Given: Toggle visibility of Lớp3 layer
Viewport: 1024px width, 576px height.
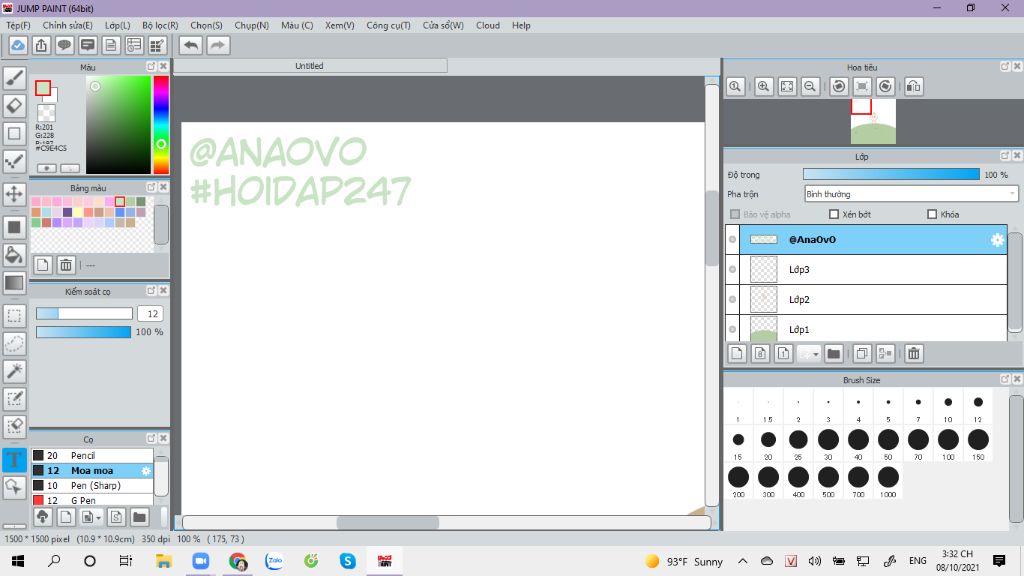Looking at the screenshot, I should point(732,270).
